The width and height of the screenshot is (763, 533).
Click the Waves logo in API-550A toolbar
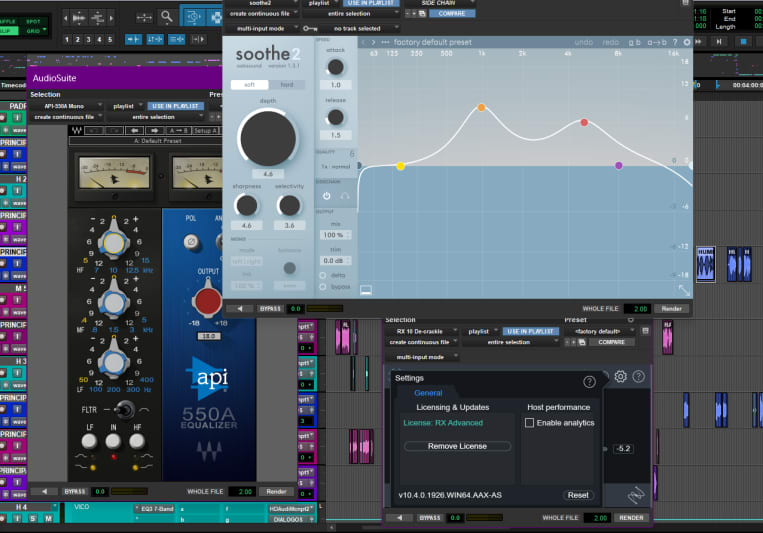(x=76, y=130)
